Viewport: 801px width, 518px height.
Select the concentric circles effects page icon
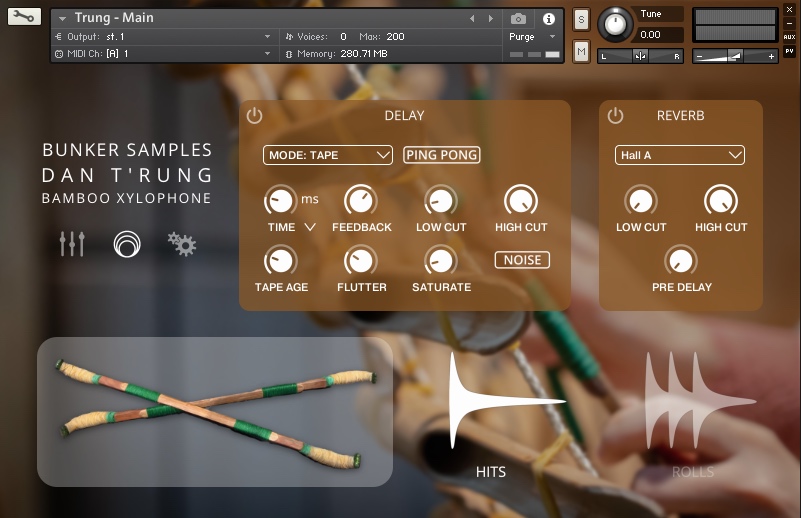127,243
